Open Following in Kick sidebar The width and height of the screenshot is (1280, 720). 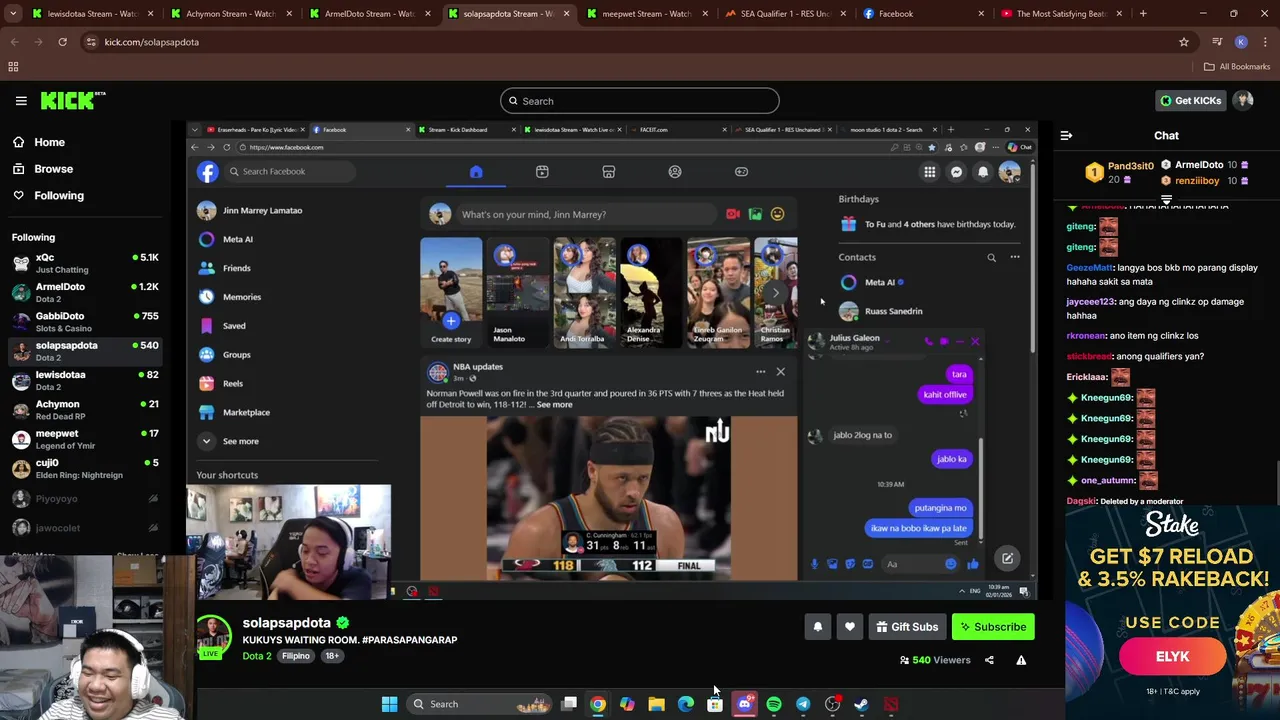click(x=59, y=196)
